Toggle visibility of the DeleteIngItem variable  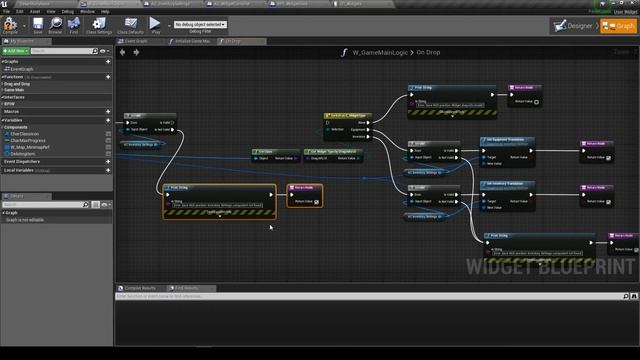point(108,154)
